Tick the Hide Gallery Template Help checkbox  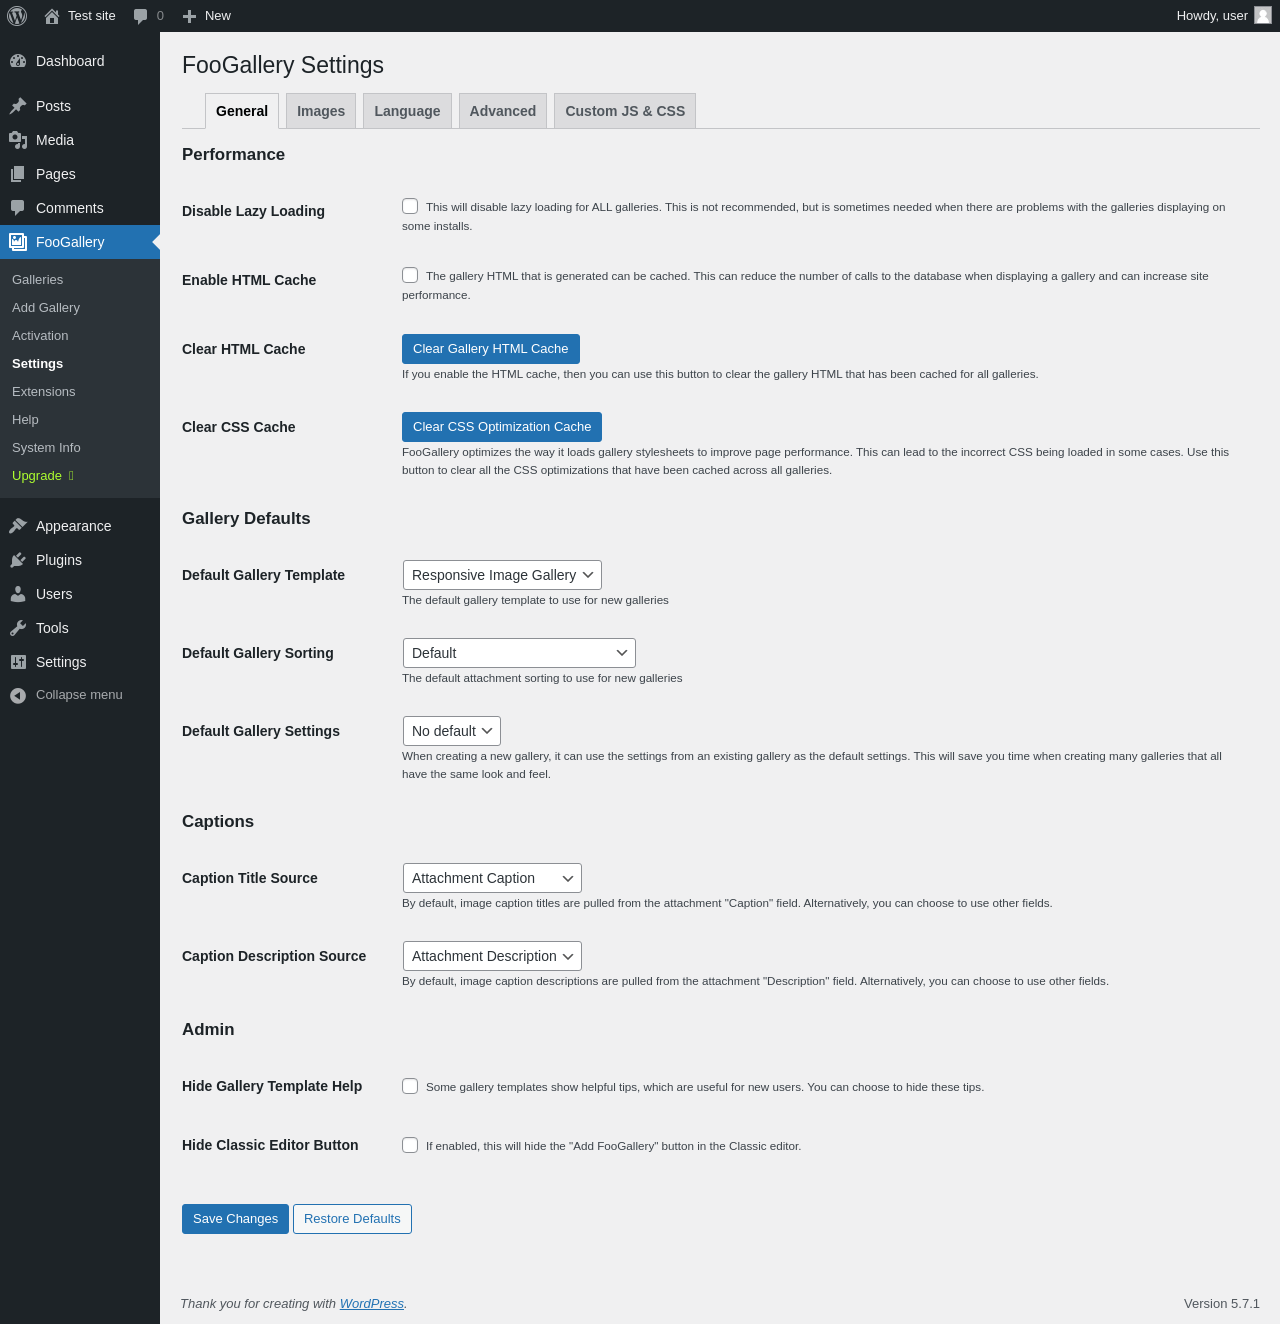[410, 1086]
